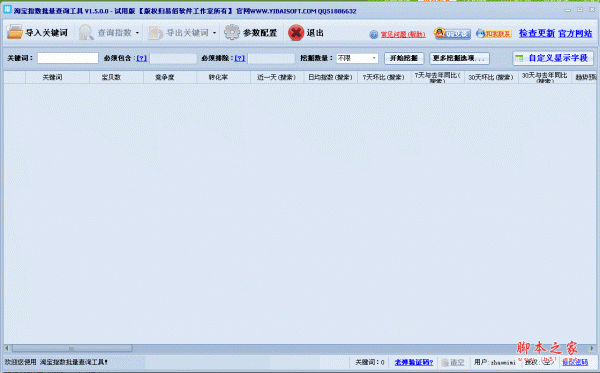
Task: Click the scrollbar left arrow
Action: [7, 348]
